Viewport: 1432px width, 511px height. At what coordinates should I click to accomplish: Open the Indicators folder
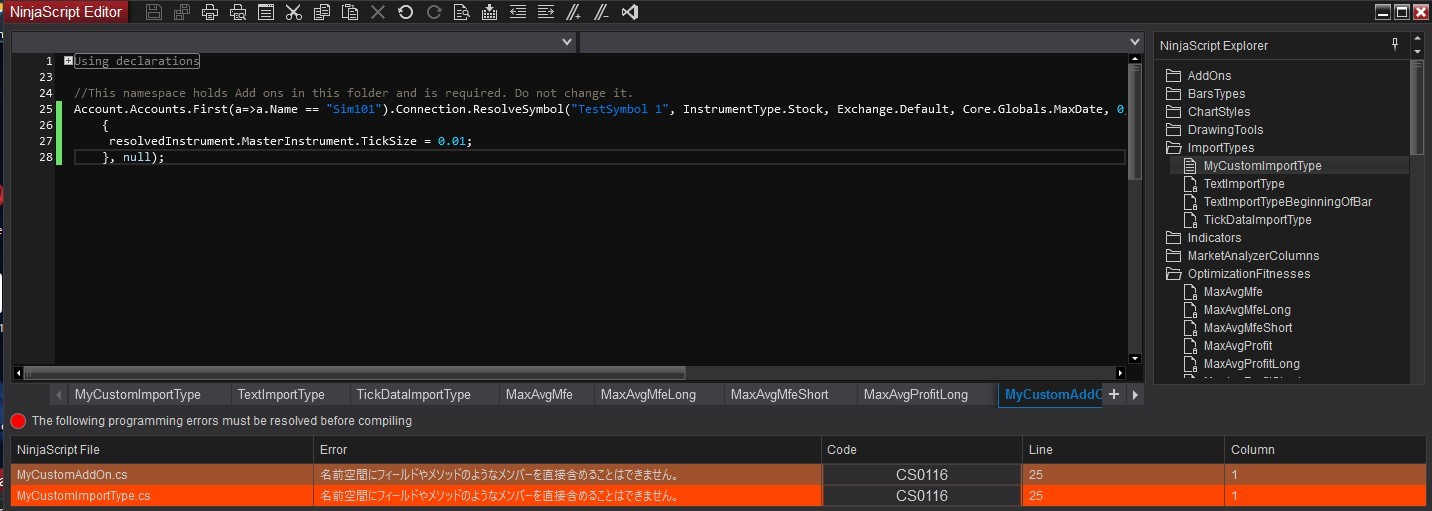pos(1204,238)
